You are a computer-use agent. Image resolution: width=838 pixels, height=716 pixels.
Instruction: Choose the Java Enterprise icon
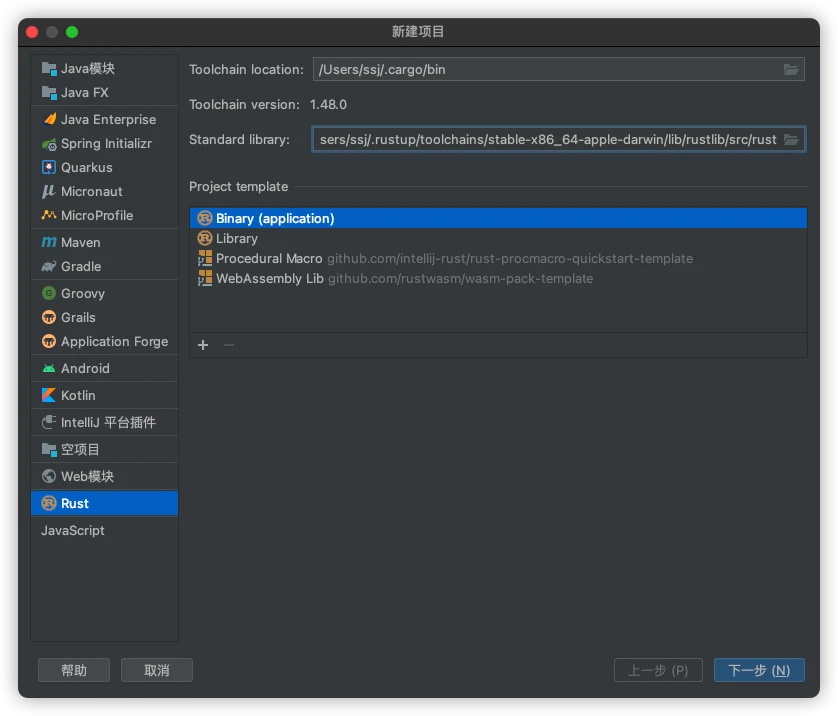click(x=49, y=119)
